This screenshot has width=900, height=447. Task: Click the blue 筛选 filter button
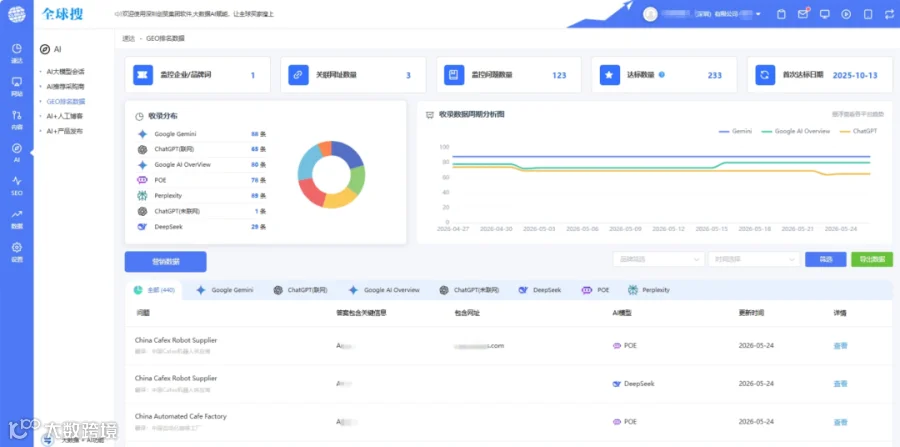coord(825,259)
